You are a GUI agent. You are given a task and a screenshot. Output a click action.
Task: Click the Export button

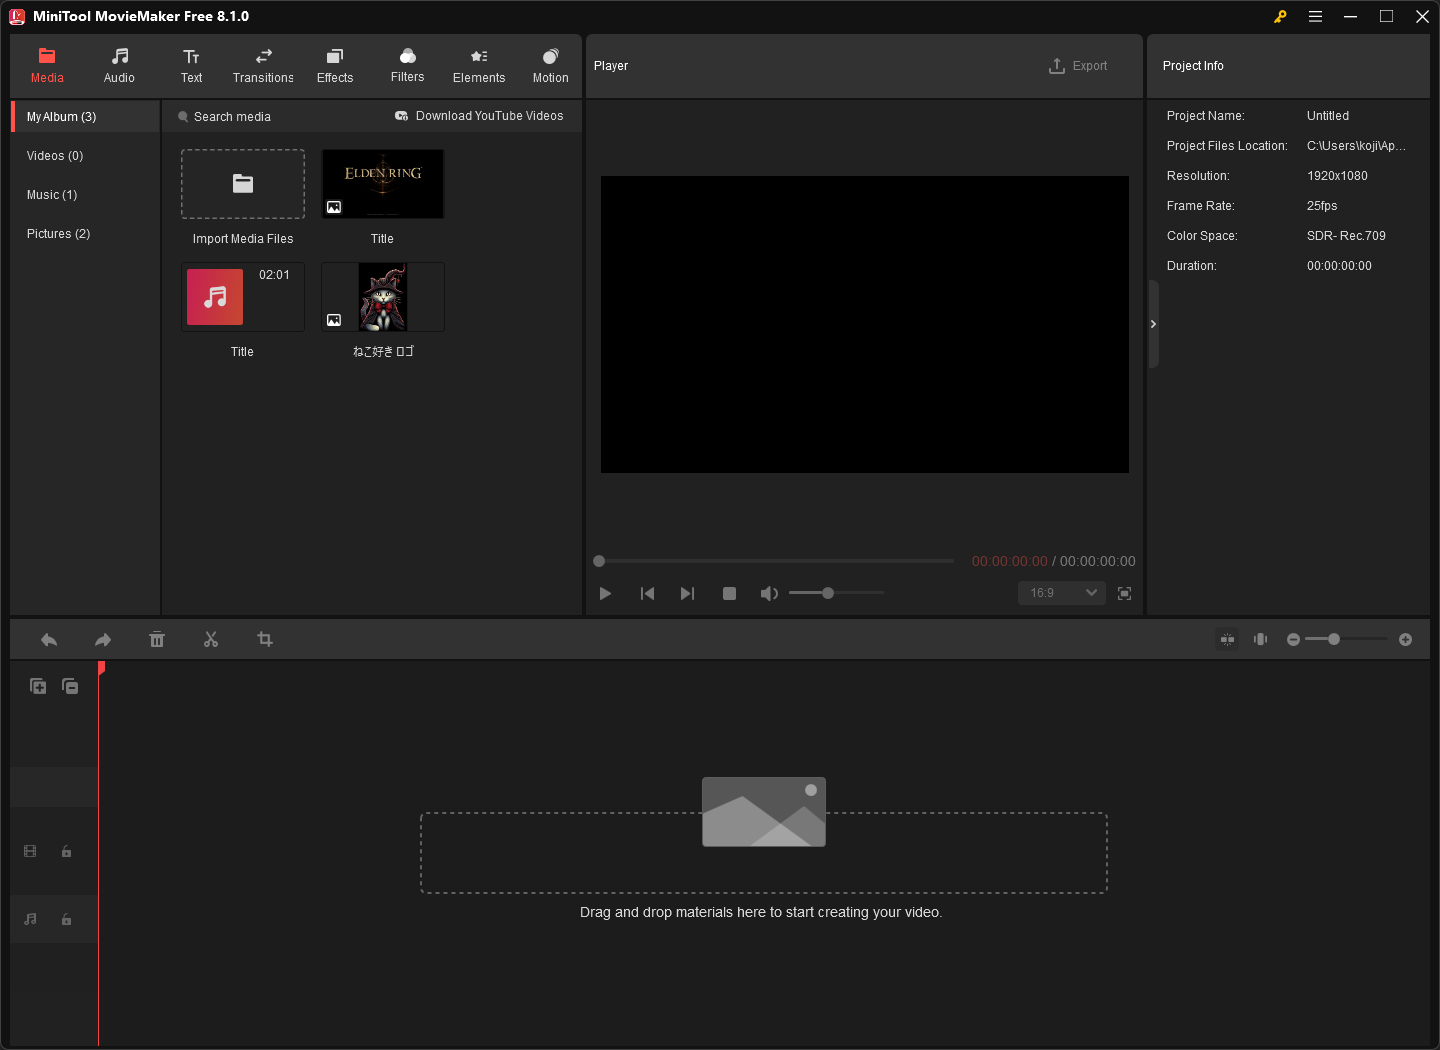pyautogui.click(x=1078, y=66)
